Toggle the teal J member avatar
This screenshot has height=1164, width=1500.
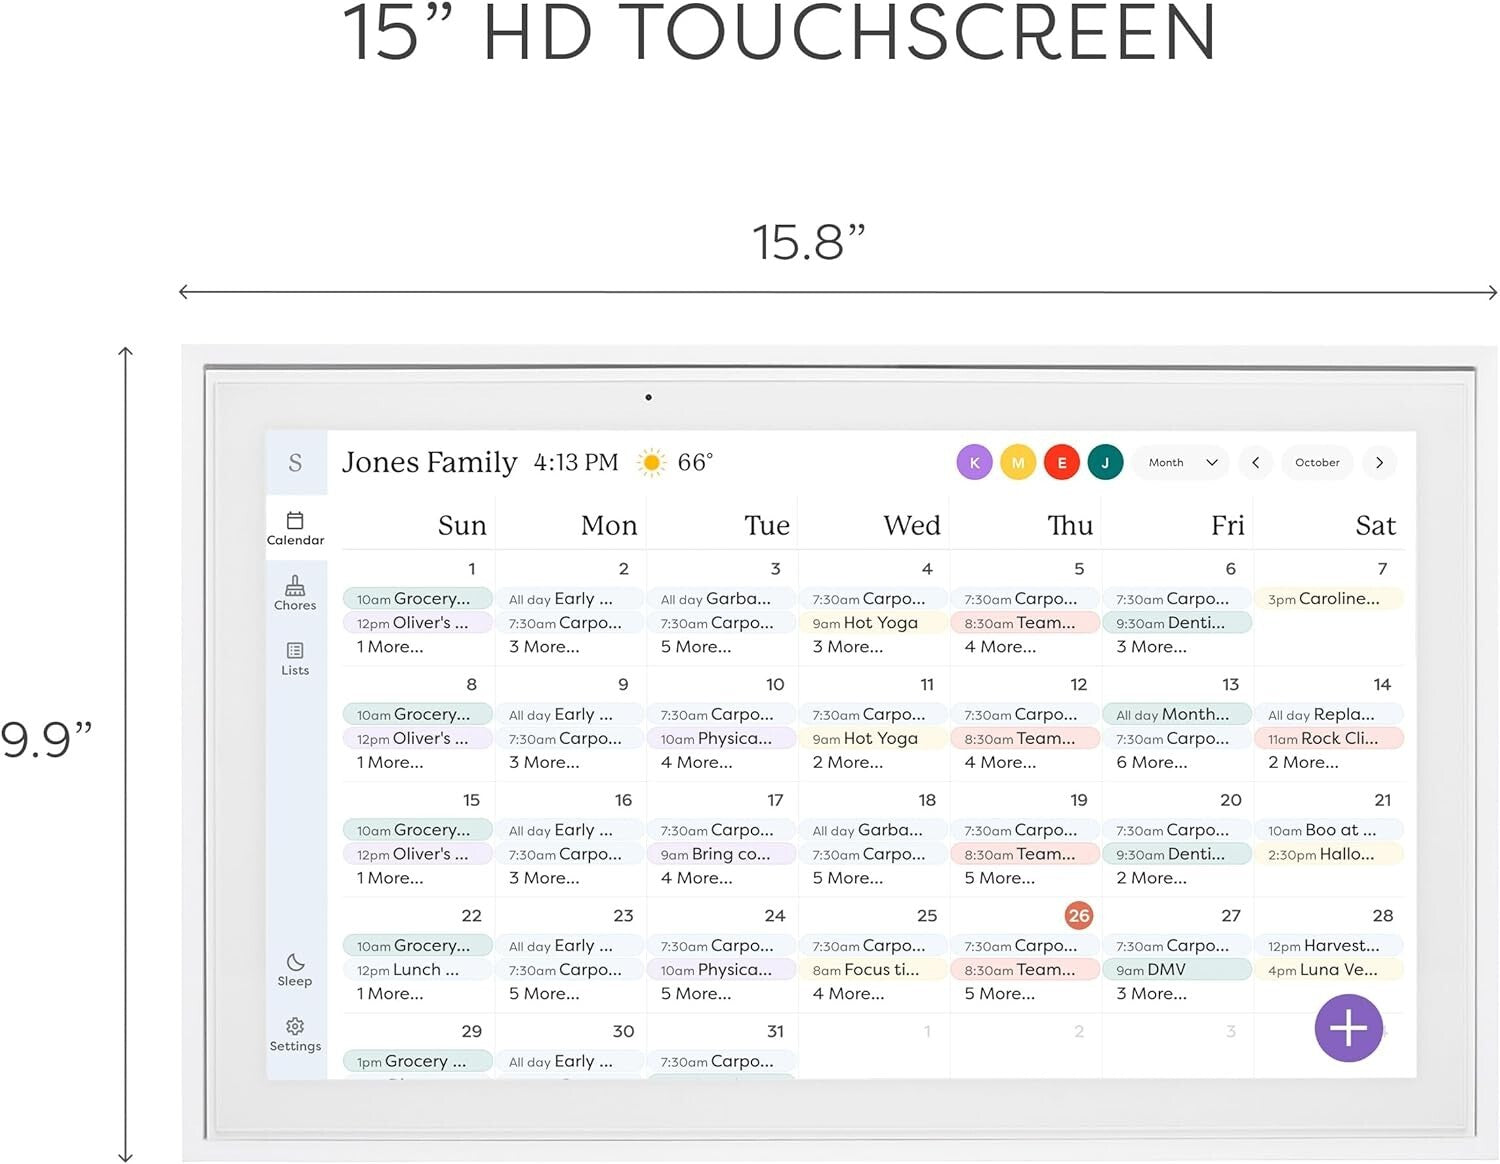(x=1105, y=462)
